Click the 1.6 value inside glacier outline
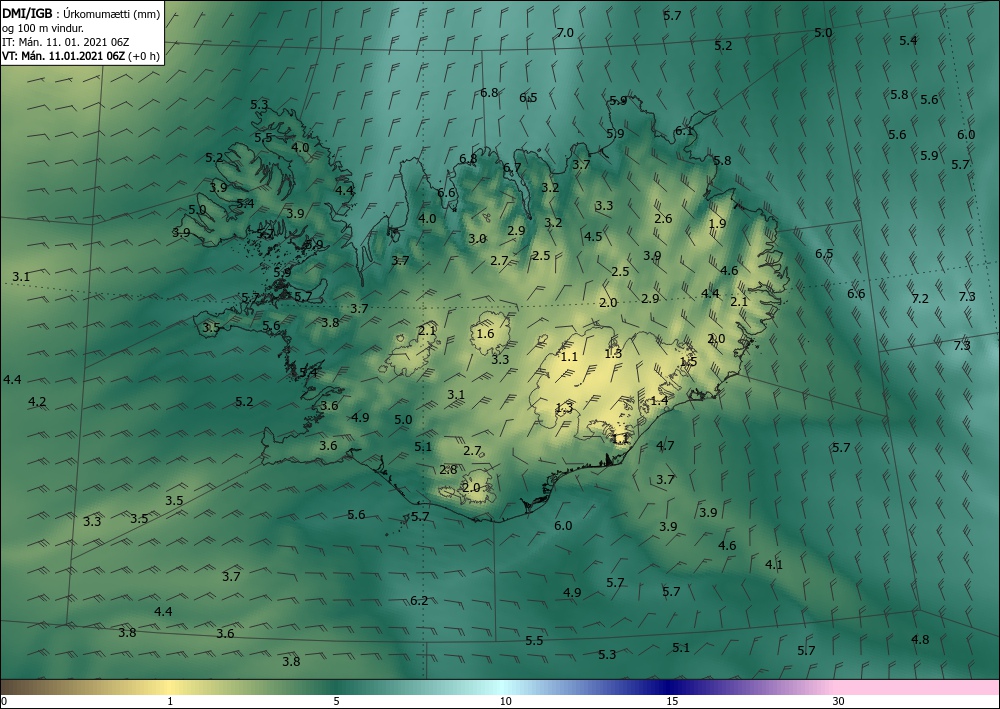This screenshot has height=709, width=1000. (485, 333)
